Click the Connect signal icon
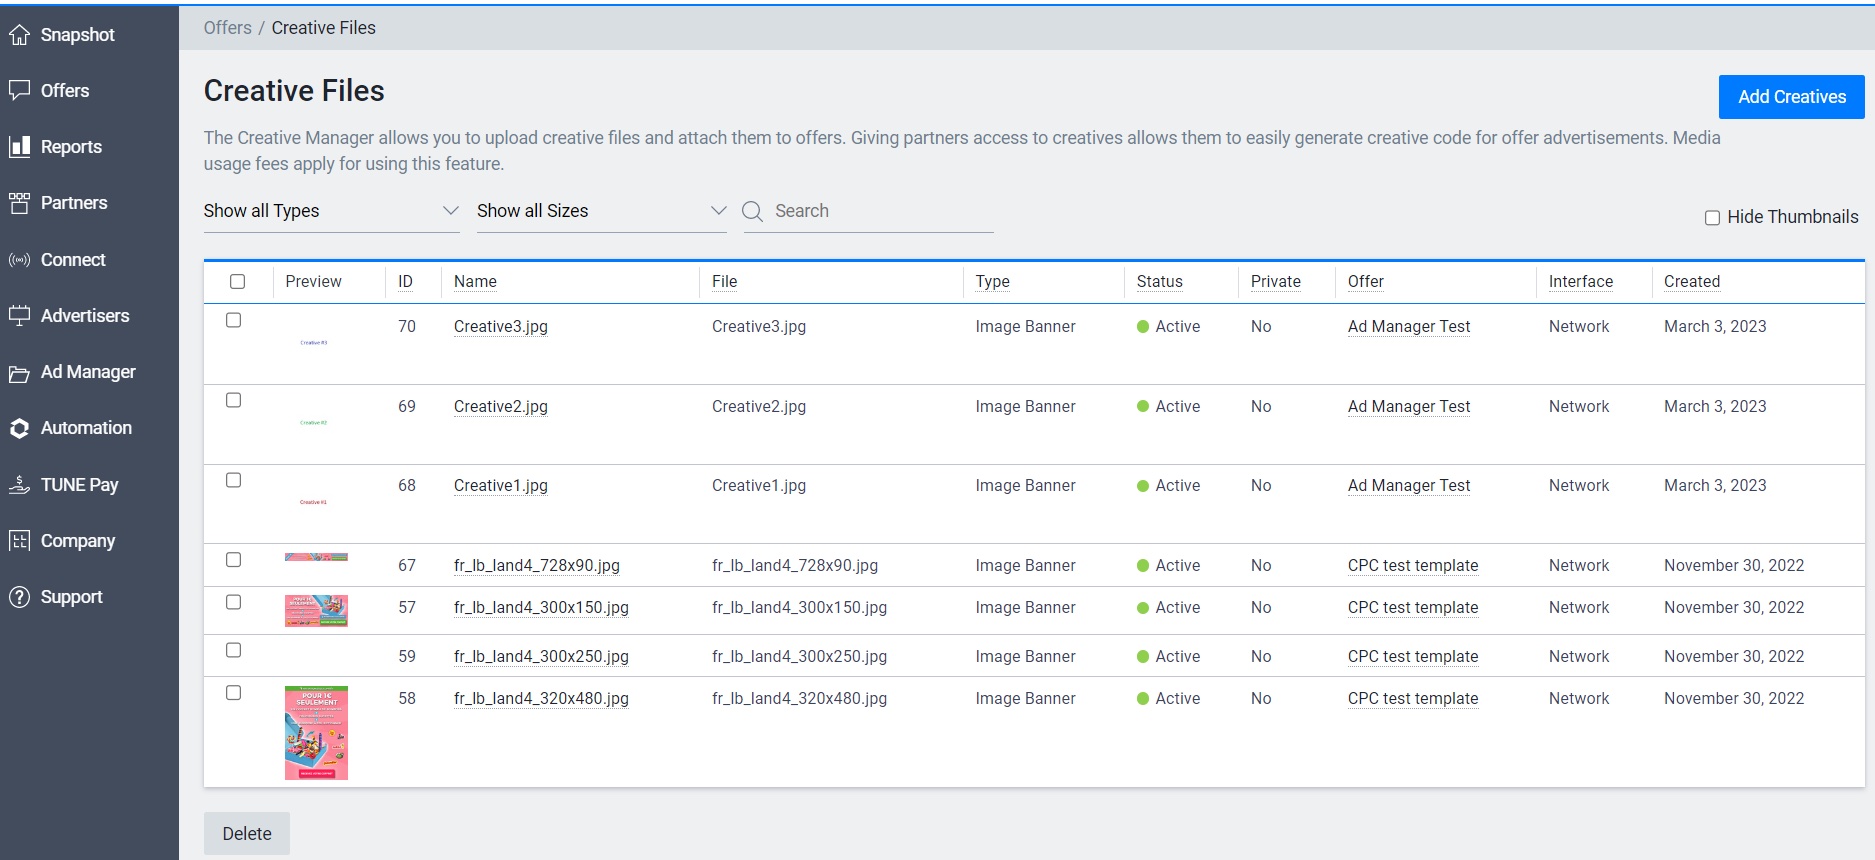The height and width of the screenshot is (860, 1875). pos(19,260)
